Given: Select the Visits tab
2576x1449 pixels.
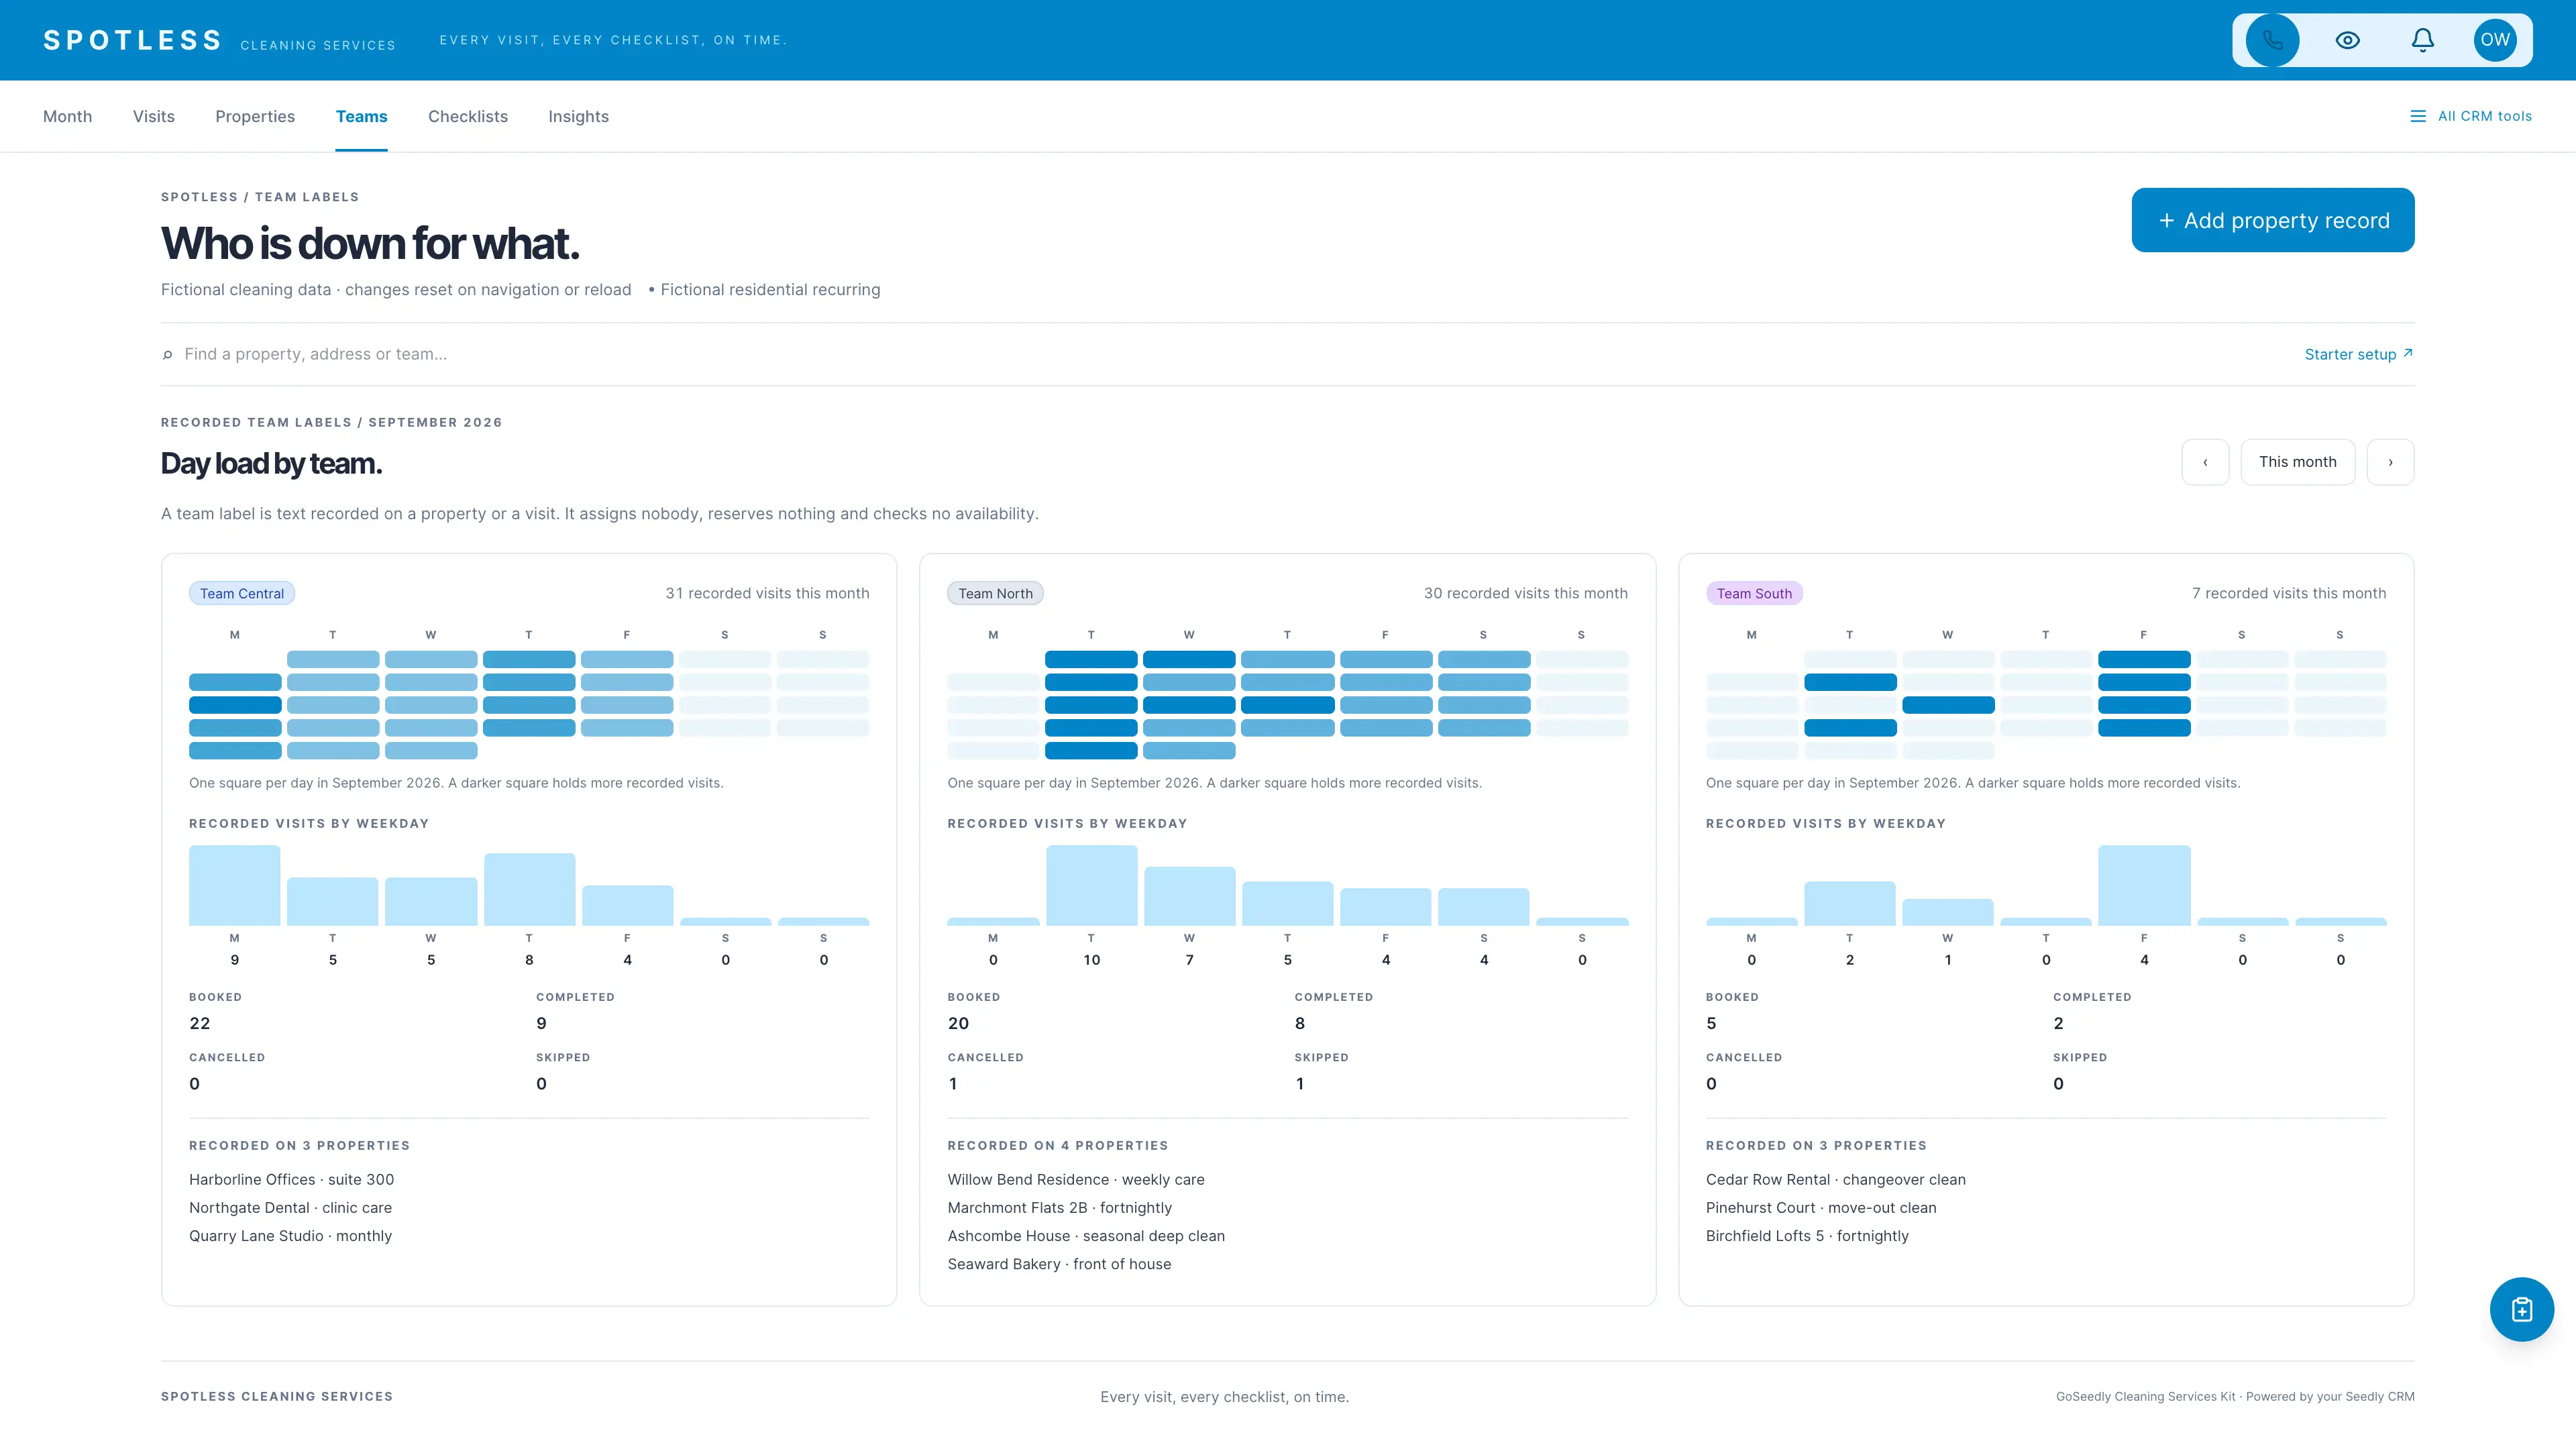Looking at the screenshot, I should tap(154, 116).
